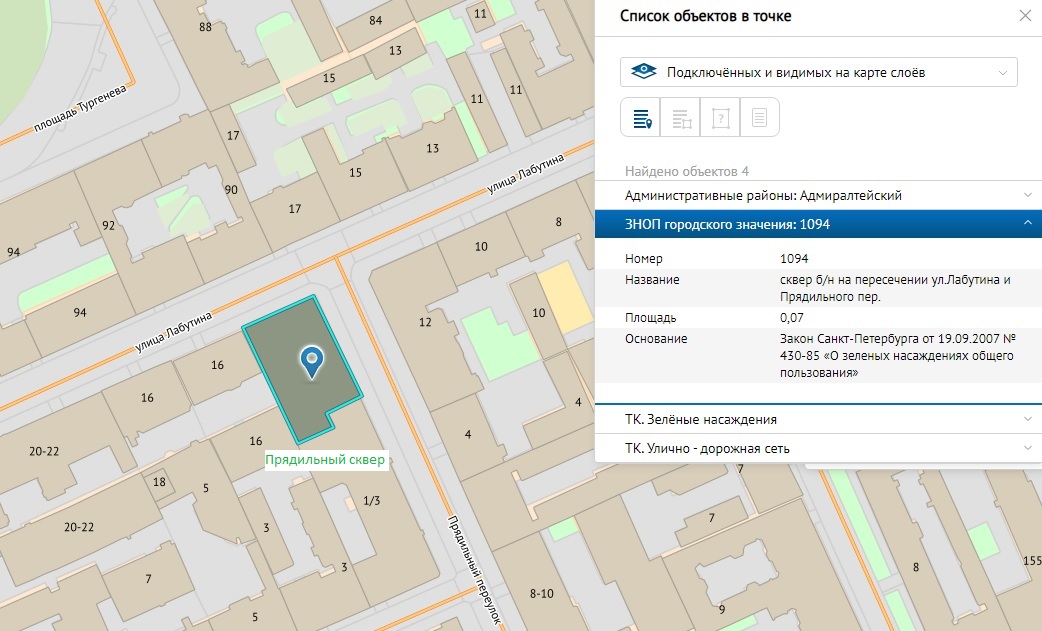Select building 1/3 on the map
Screen dimensions: 1042x631
(371, 500)
